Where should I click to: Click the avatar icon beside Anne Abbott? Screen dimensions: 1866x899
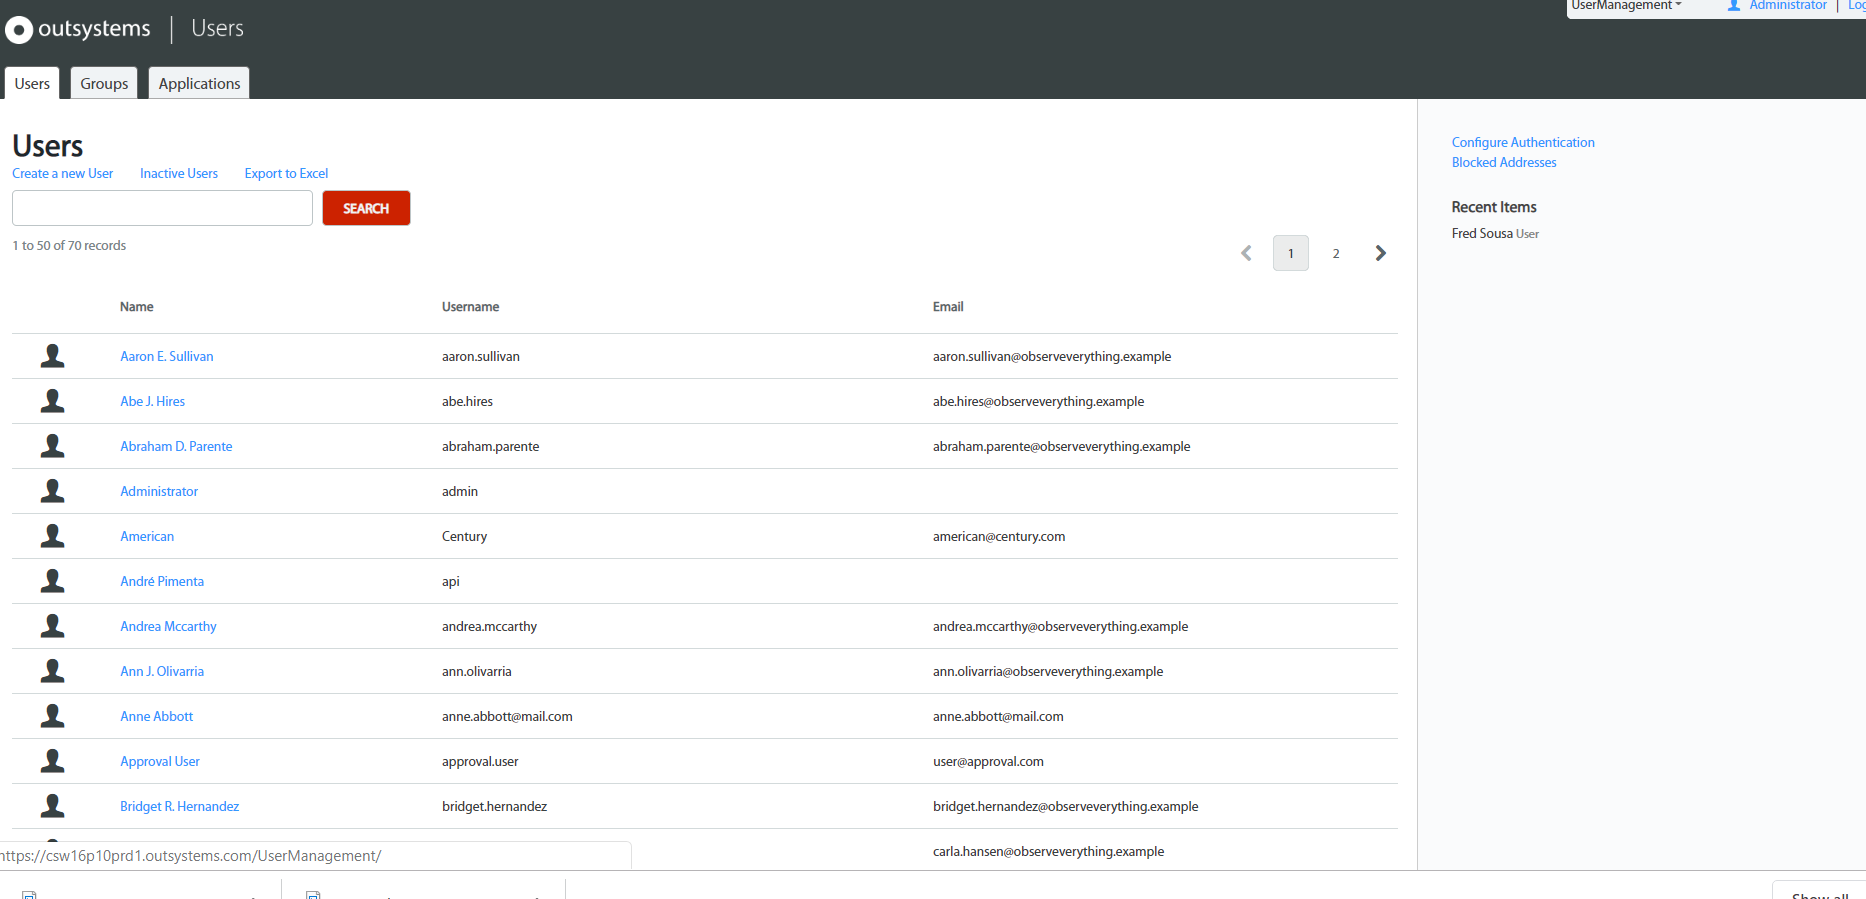click(53, 716)
